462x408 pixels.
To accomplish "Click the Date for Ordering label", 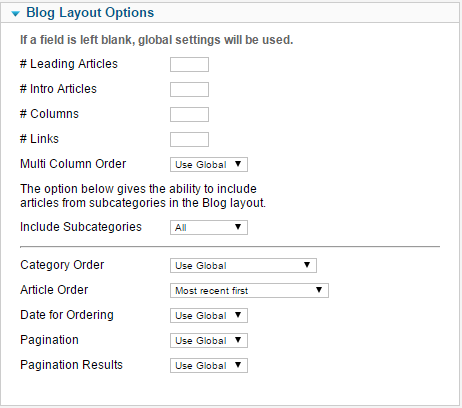I will [x=67, y=315].
